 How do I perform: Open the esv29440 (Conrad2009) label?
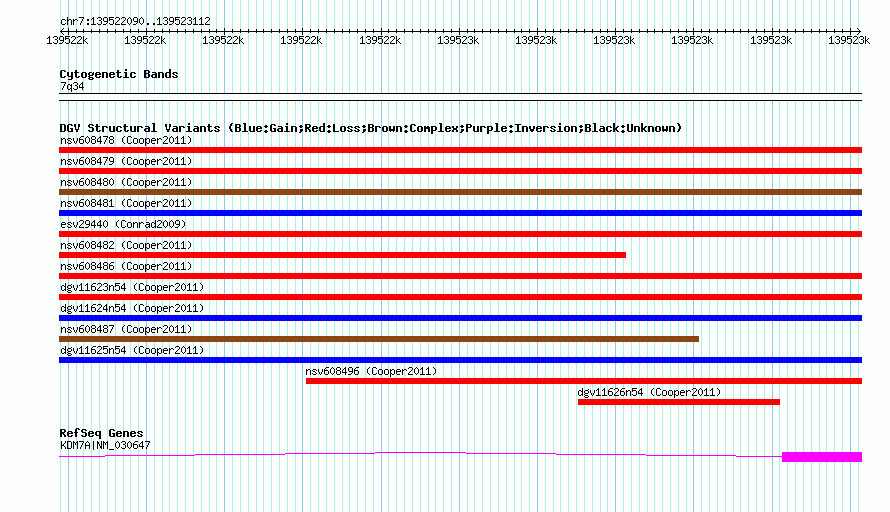123,224
